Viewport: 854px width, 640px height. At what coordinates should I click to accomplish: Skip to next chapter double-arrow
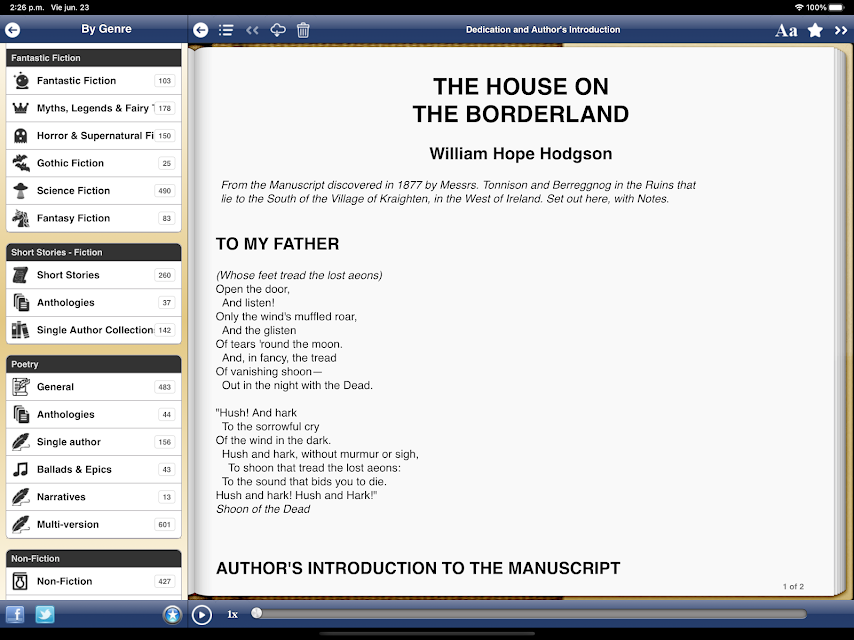click(841, 31)
